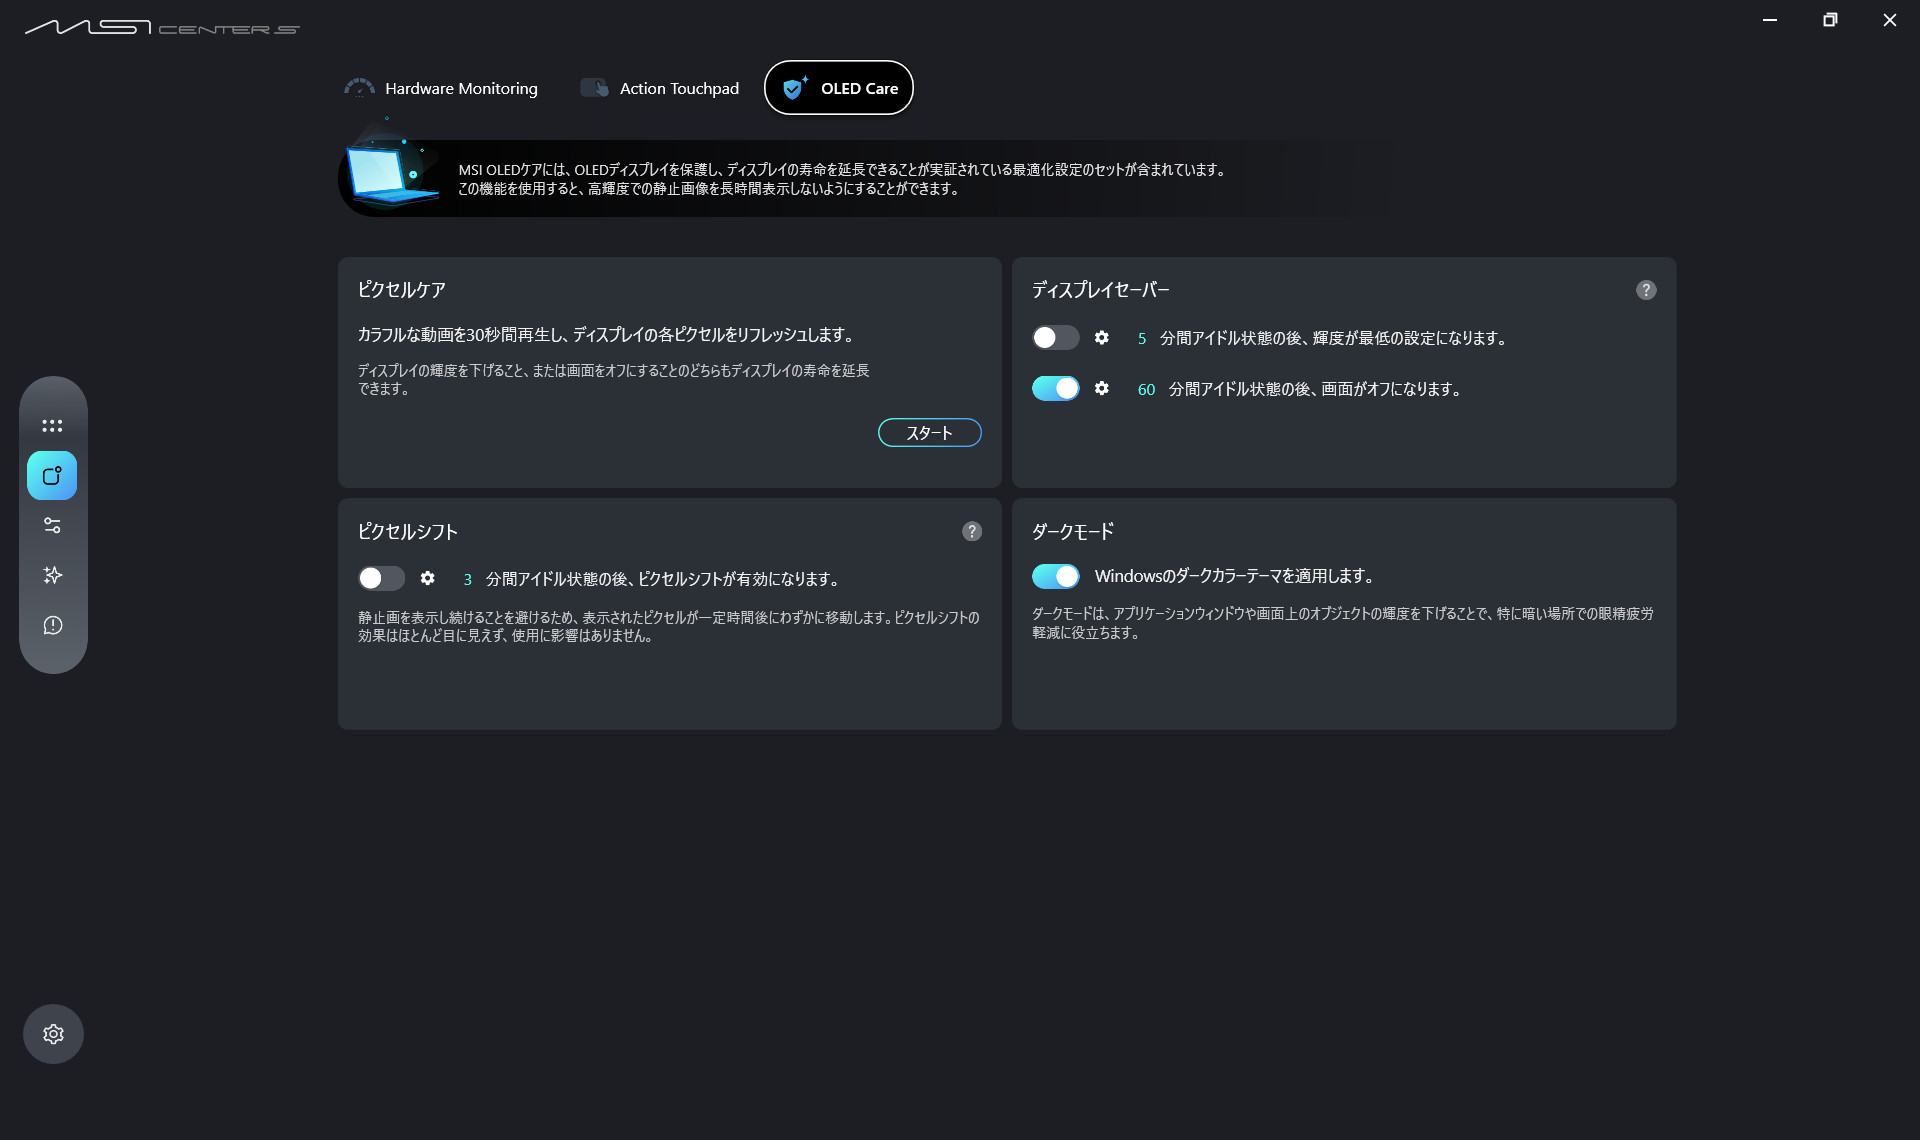1920x1140 pixels.
Task: Click the OLED Care shield icon
Action: click(794, 88)
